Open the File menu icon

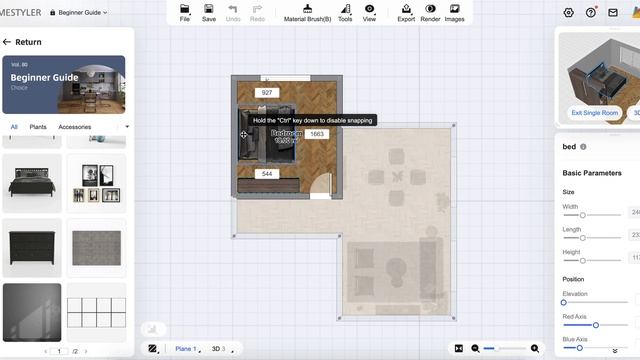tap(184, 9)
